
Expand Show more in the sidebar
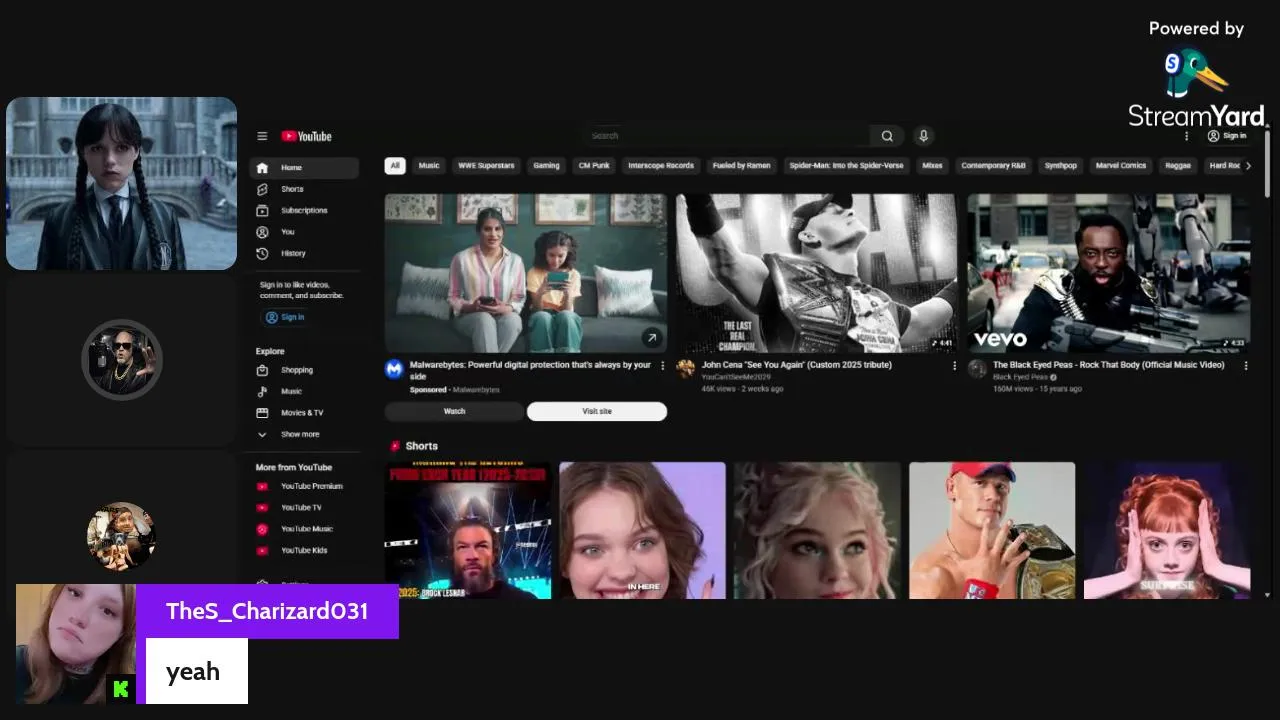[x=304, y=434]
